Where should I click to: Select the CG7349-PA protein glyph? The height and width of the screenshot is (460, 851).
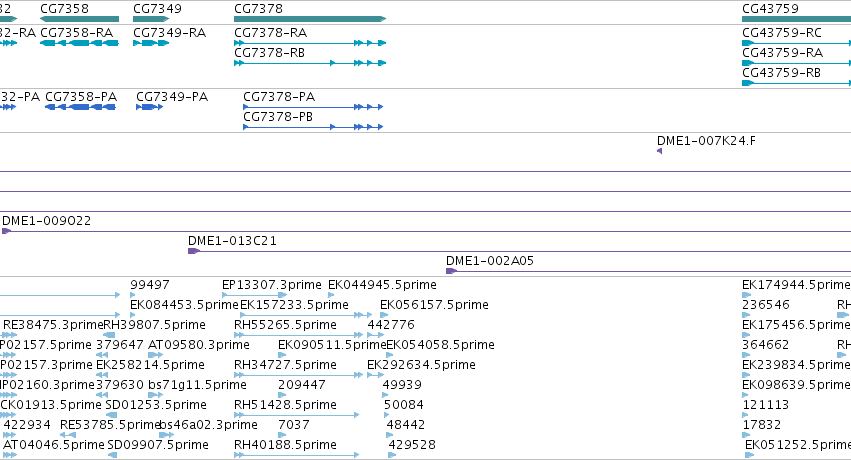pos(149,107)
